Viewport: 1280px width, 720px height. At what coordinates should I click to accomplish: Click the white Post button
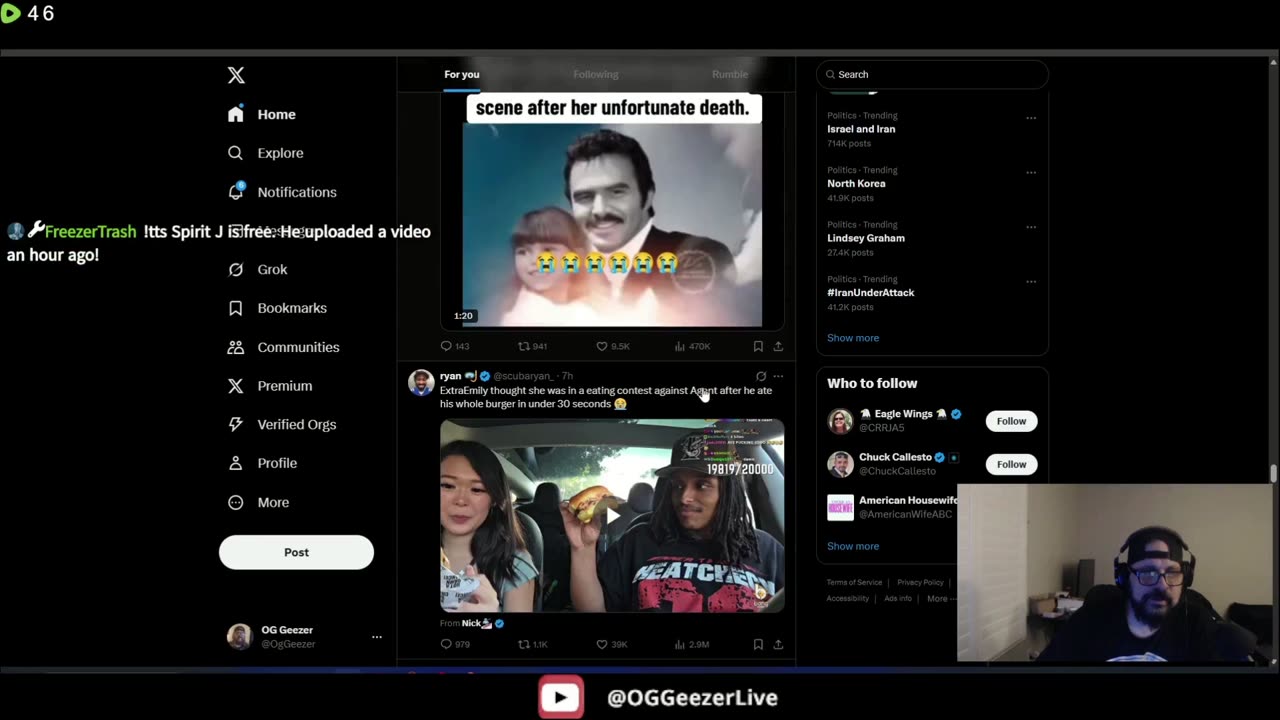pyautogui.click(x=296, y=552)
